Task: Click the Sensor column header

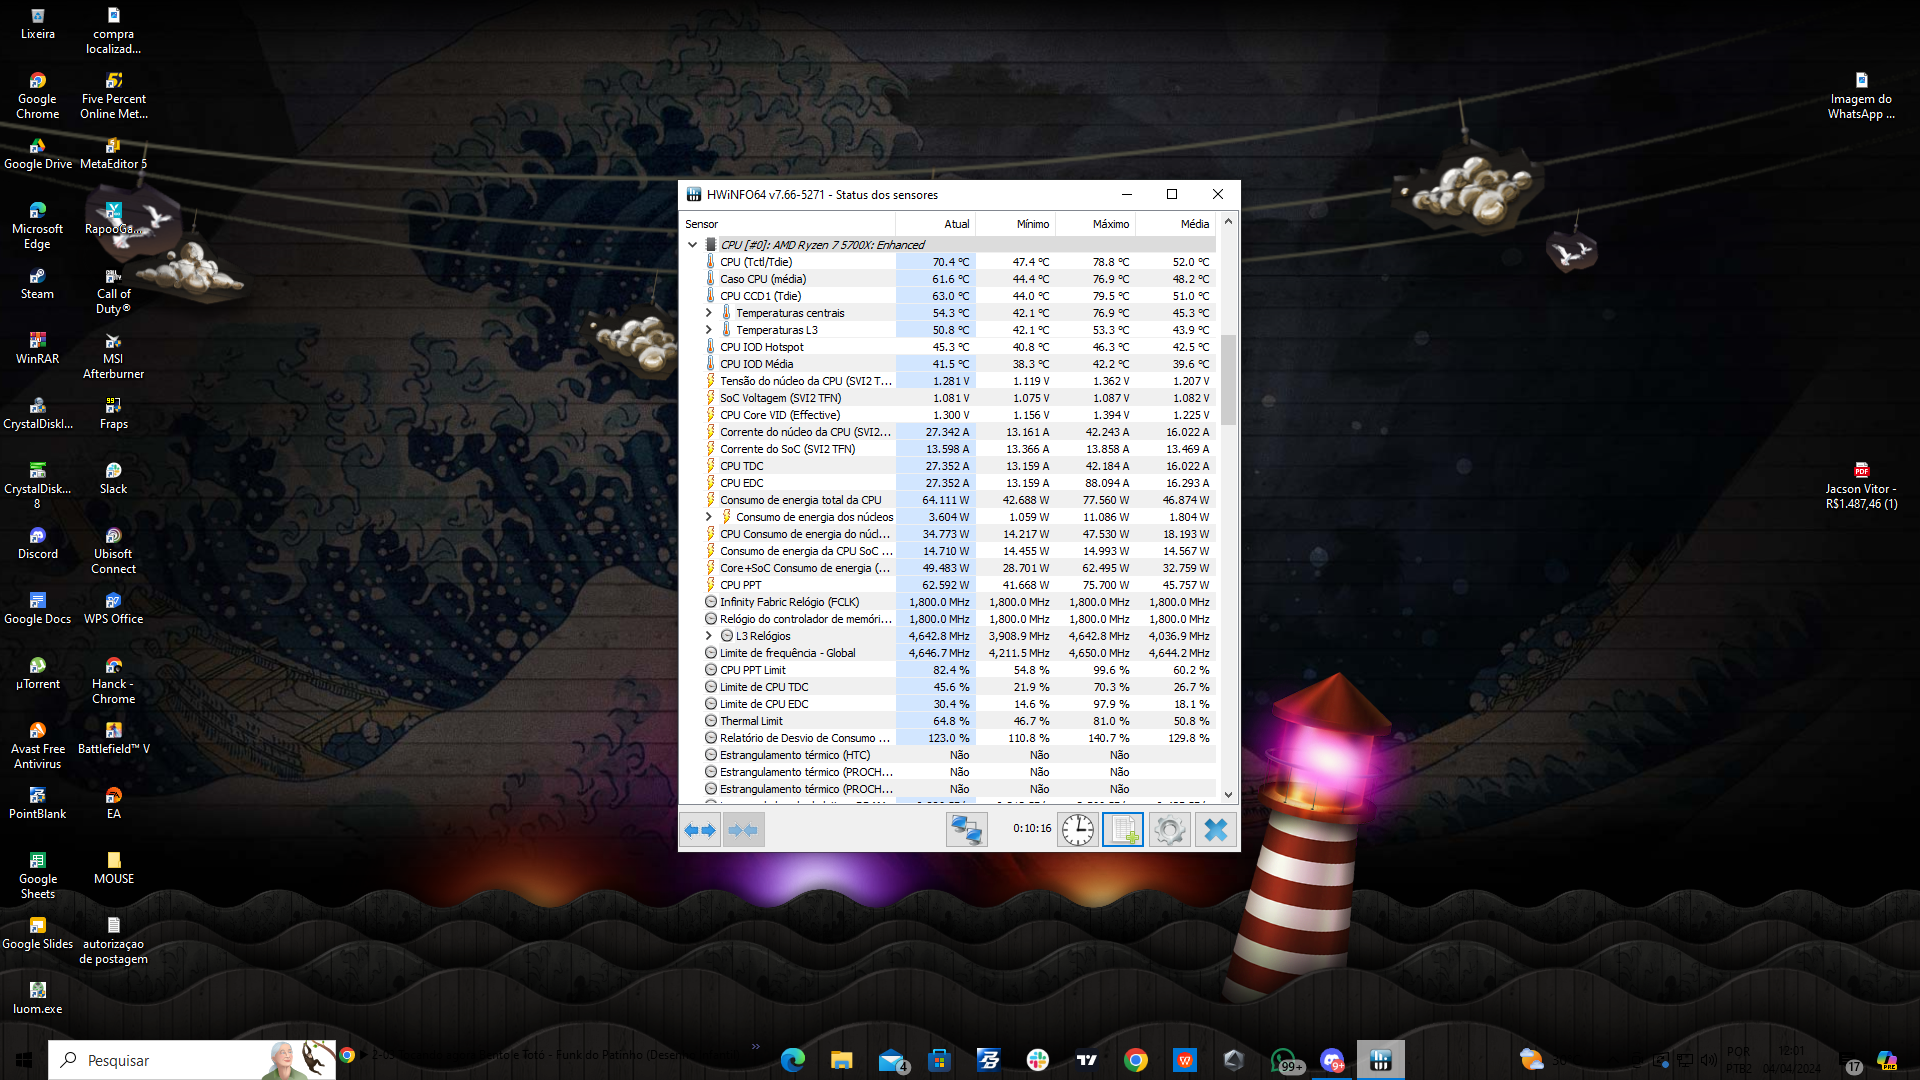Action: 788,224
